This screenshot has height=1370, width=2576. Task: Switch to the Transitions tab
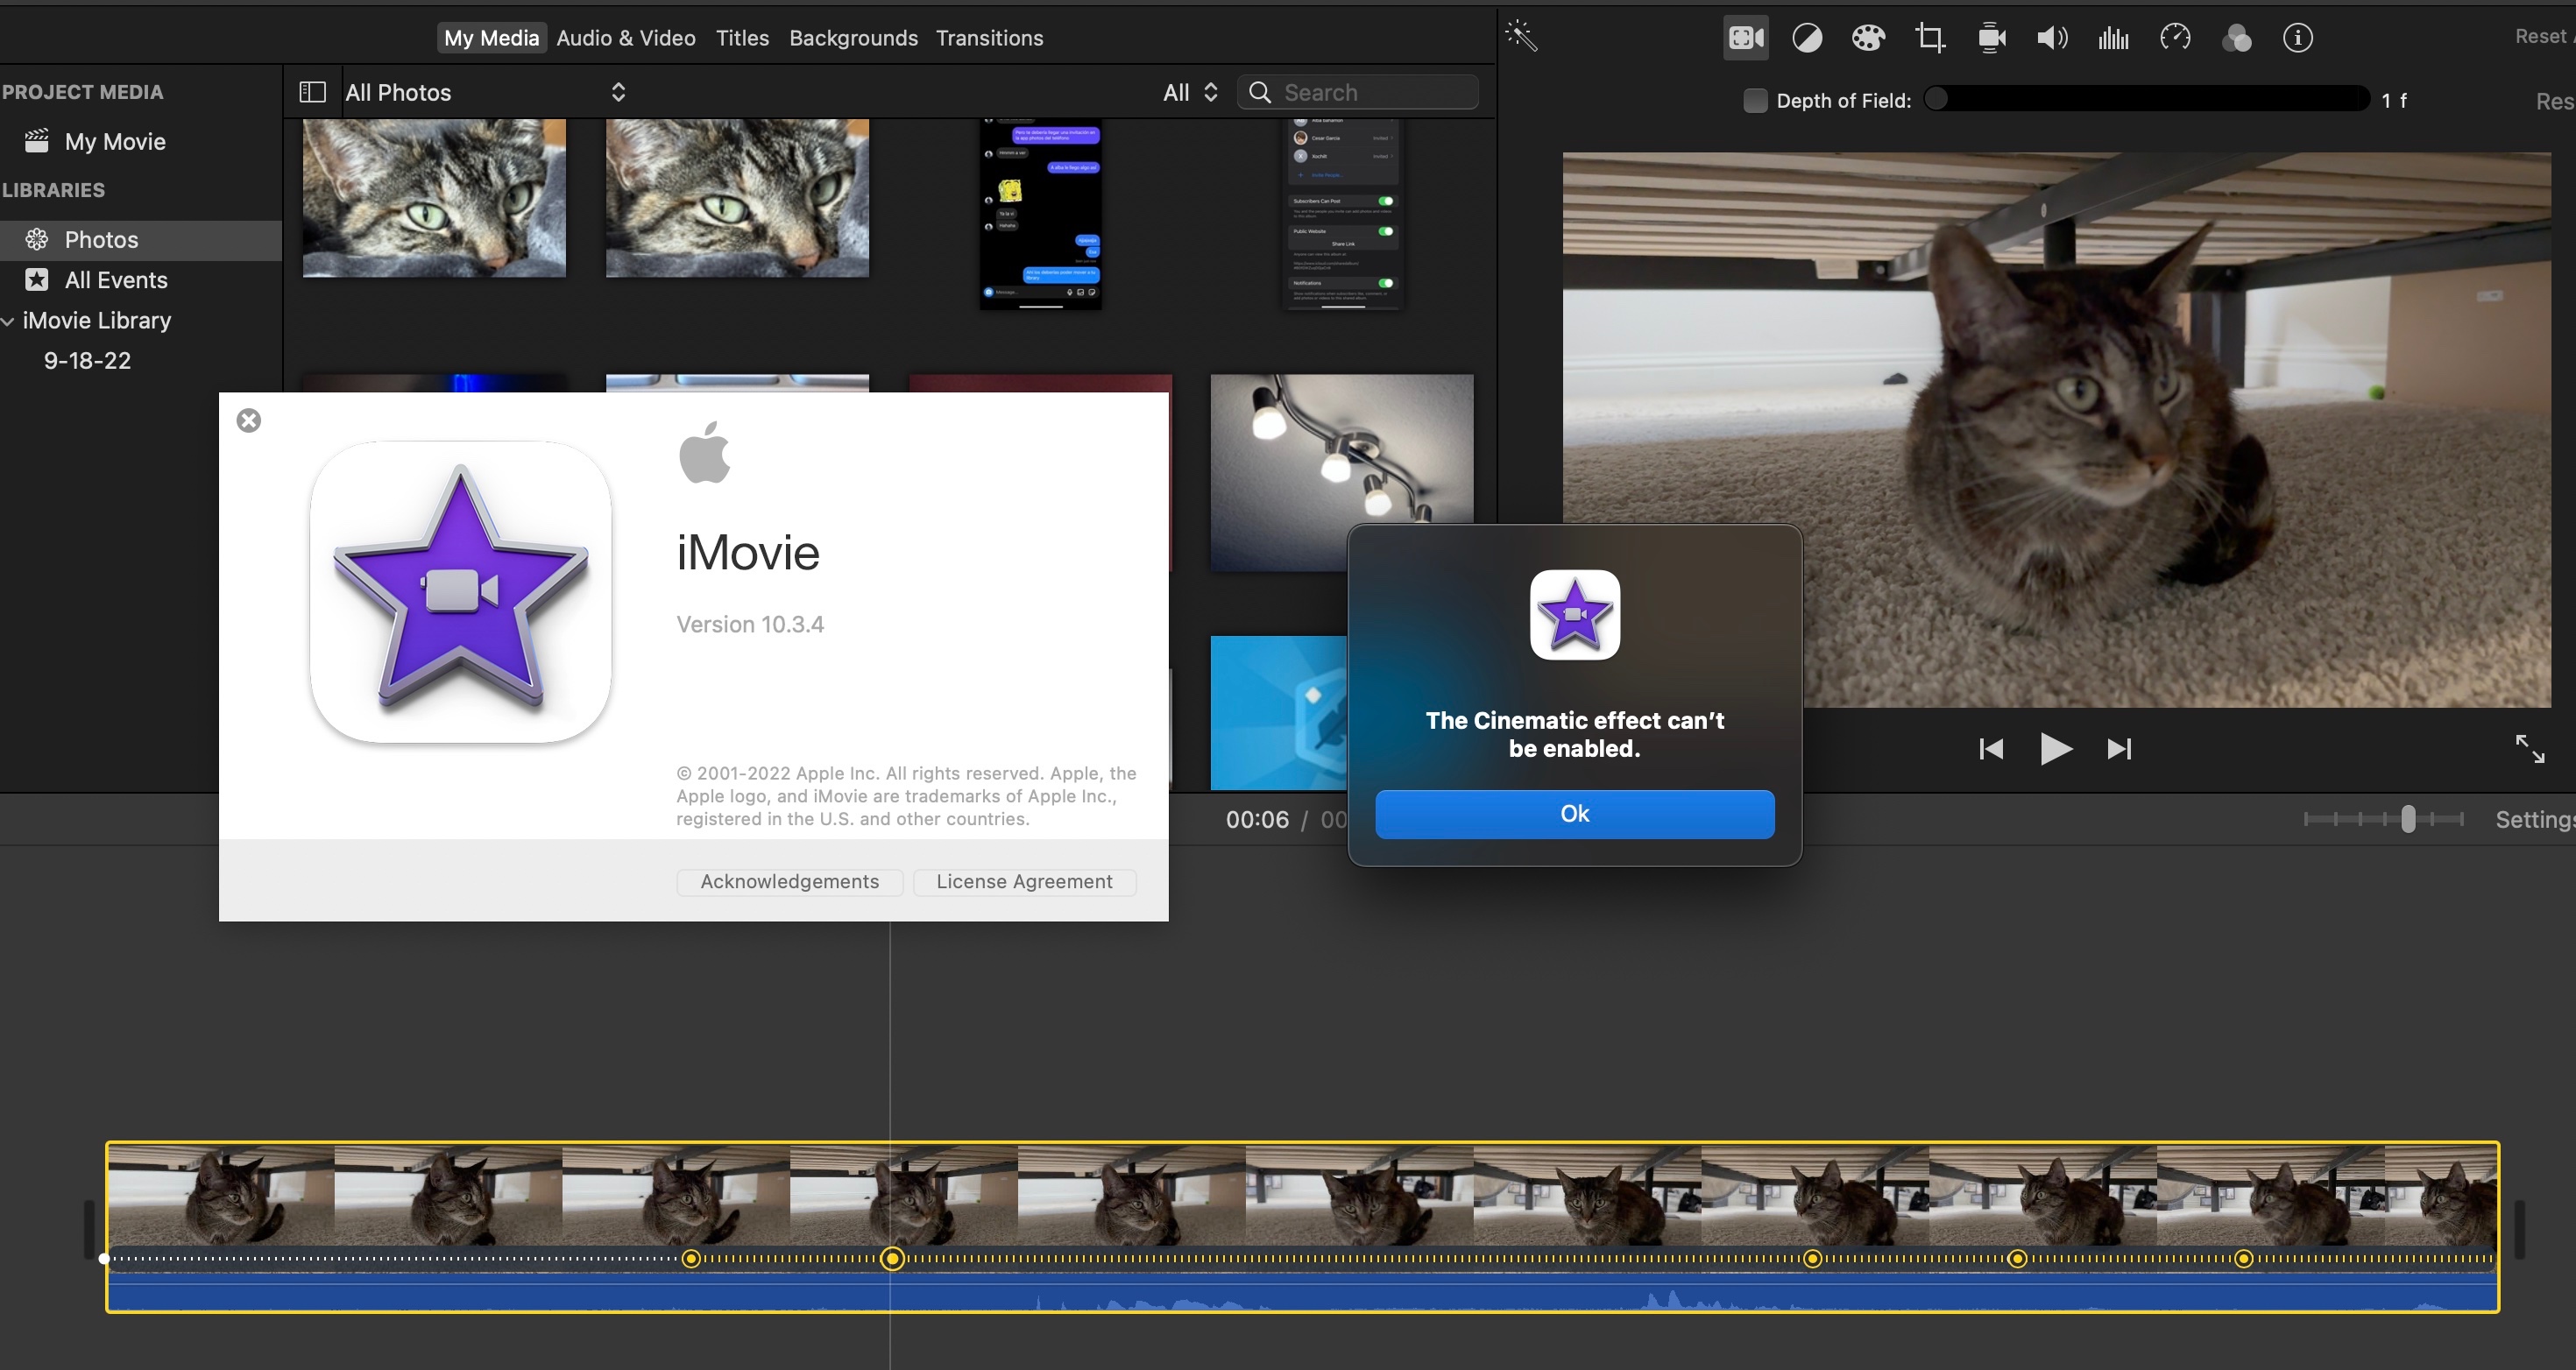(x=988, y=38)
